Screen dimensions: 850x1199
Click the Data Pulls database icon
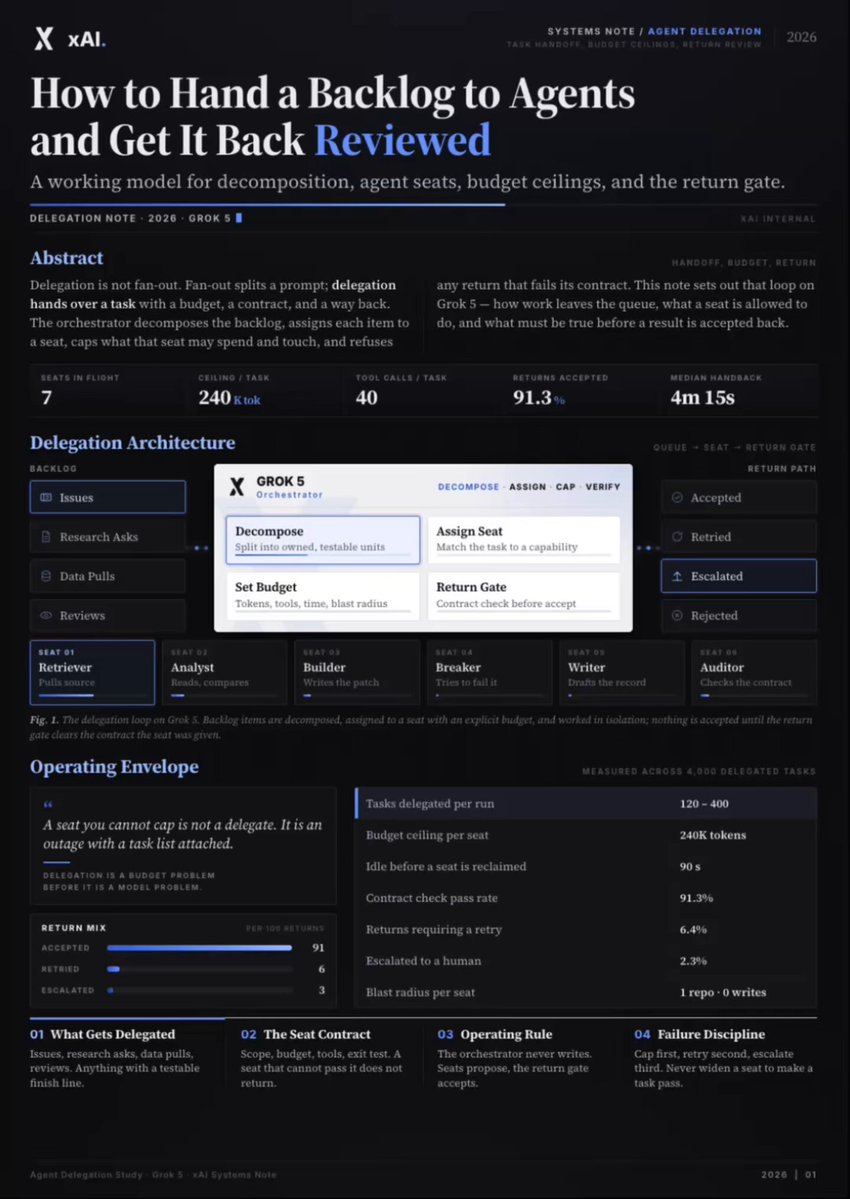pyautogui.click(x=46, y=576)
